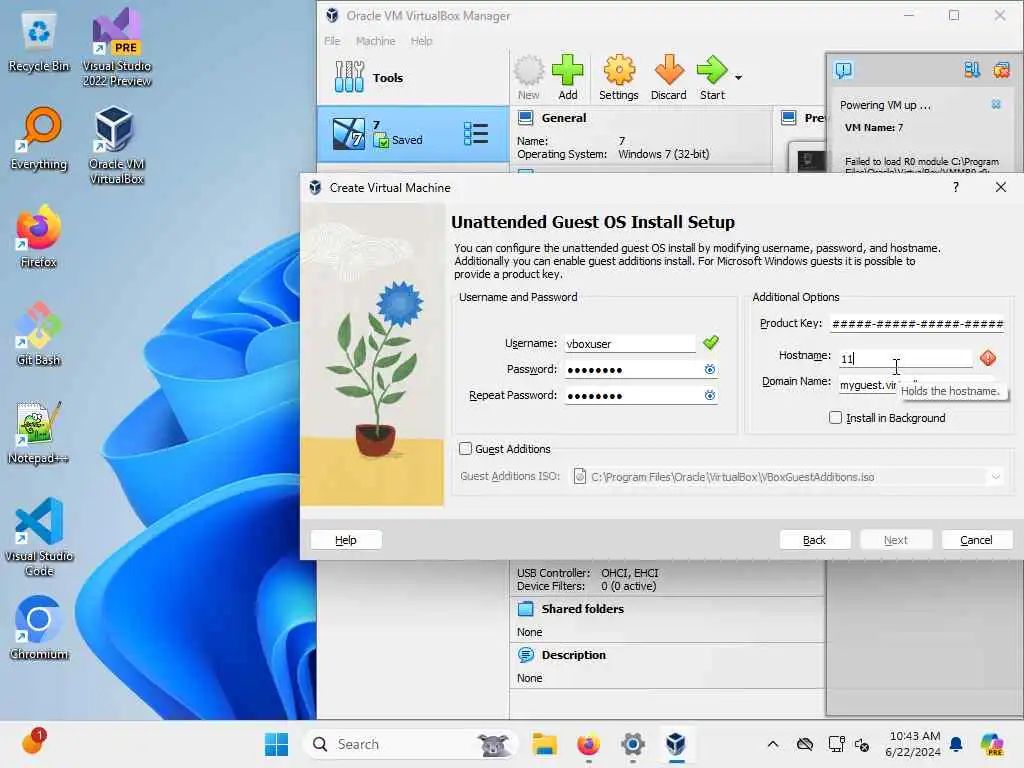The height and width of the screenshot is (768, 1024).
Task: Click the Discard toolbar icon
Action: pyautogui.click(x=669, y=77)
